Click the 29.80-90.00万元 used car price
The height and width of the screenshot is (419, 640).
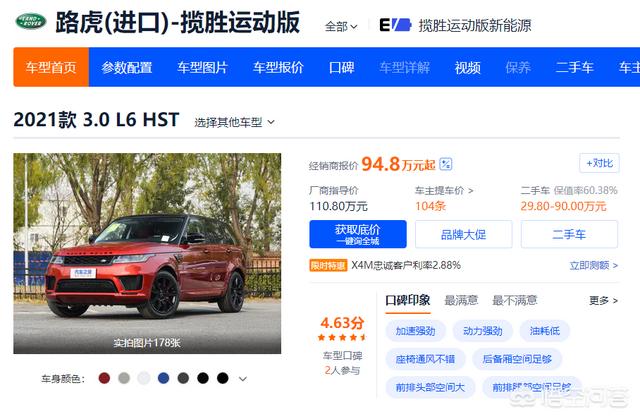pyautogui.click(x=563, y=206)
